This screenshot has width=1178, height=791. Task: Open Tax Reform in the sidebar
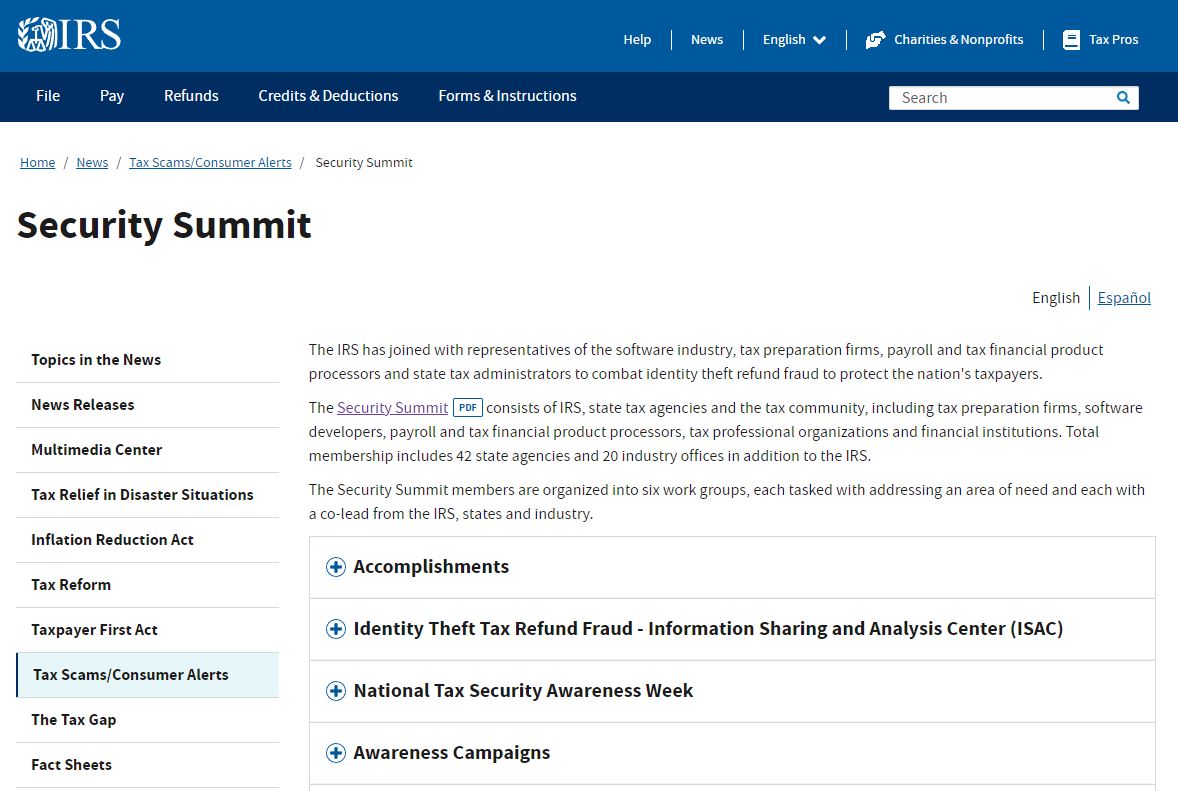point(148,585)
